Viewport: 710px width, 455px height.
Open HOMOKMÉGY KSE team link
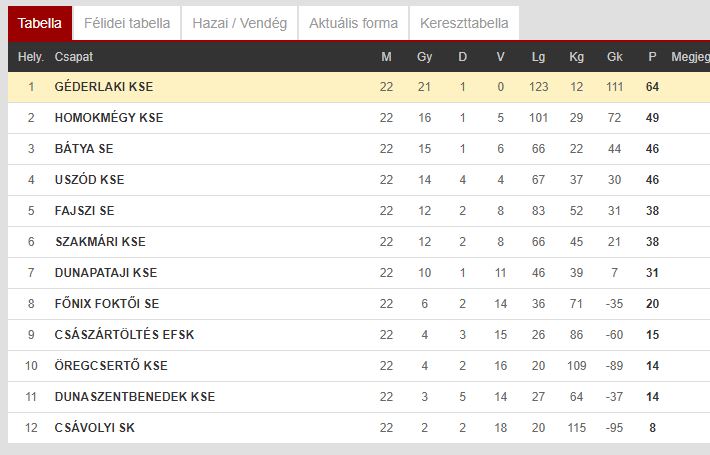click(x=109, y=118)
